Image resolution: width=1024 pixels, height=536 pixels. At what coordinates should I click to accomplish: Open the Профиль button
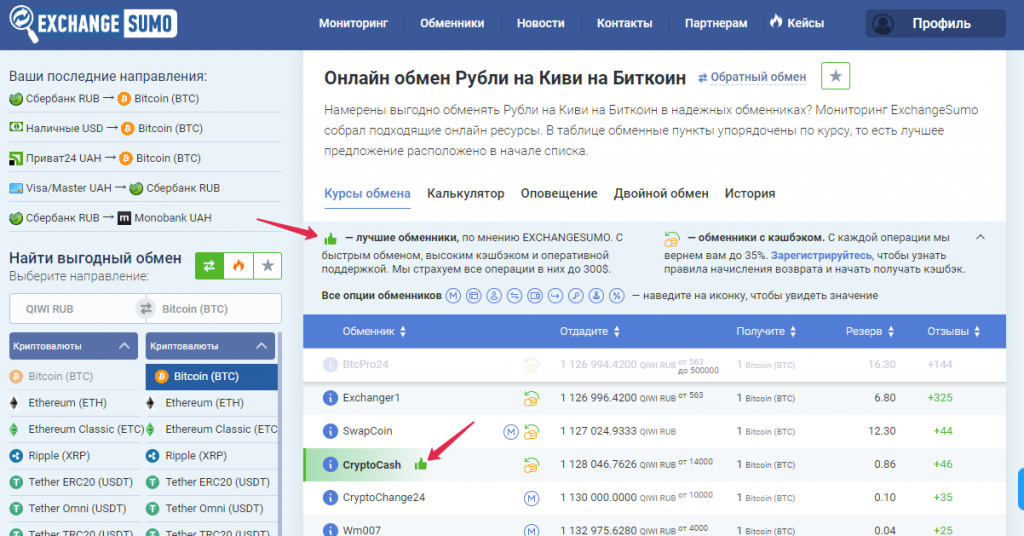click(935, 24)
